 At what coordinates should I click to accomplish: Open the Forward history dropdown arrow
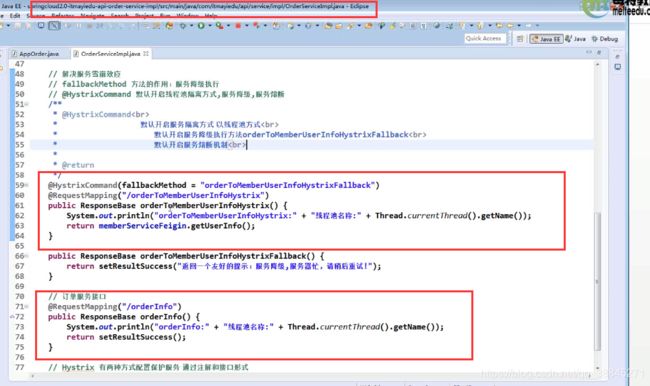(x=537, y=25)
